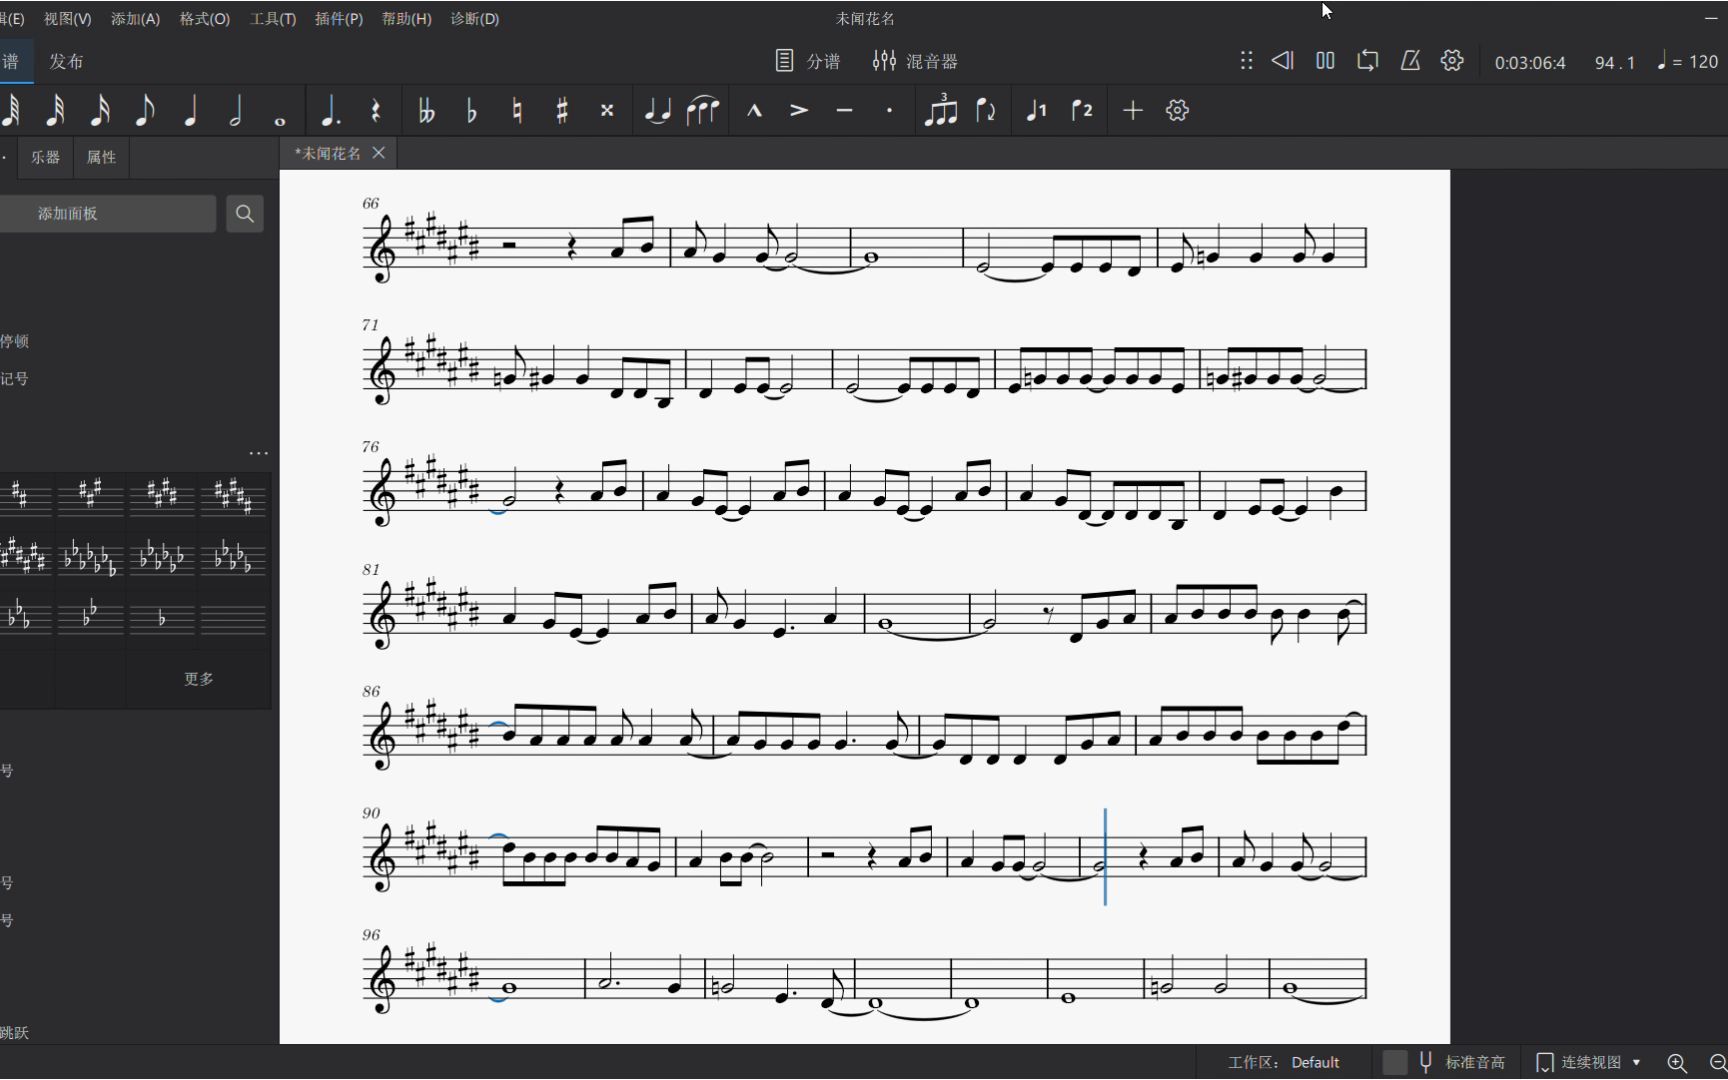
Task: Click the playback toolbar drag handle
Action: click(x=1246, y=61)
